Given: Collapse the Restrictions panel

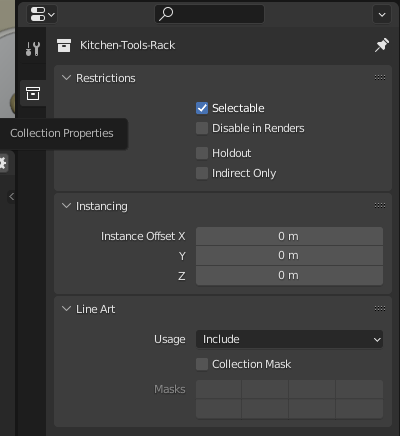Looking at the screenshot, I should pos(66,78).
